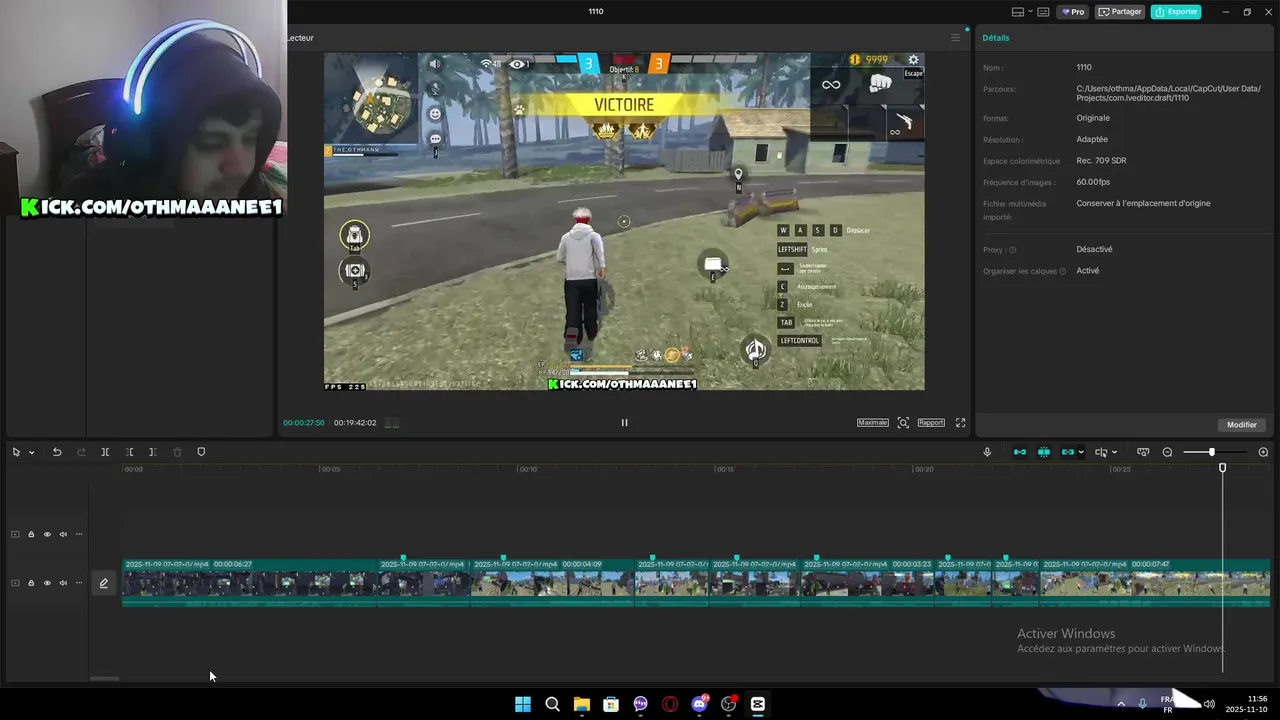The width and height of the screenshot is (1280, 720).
Task: Toggle clip linkage on the timeline
Action: [x=1067, y=452]
